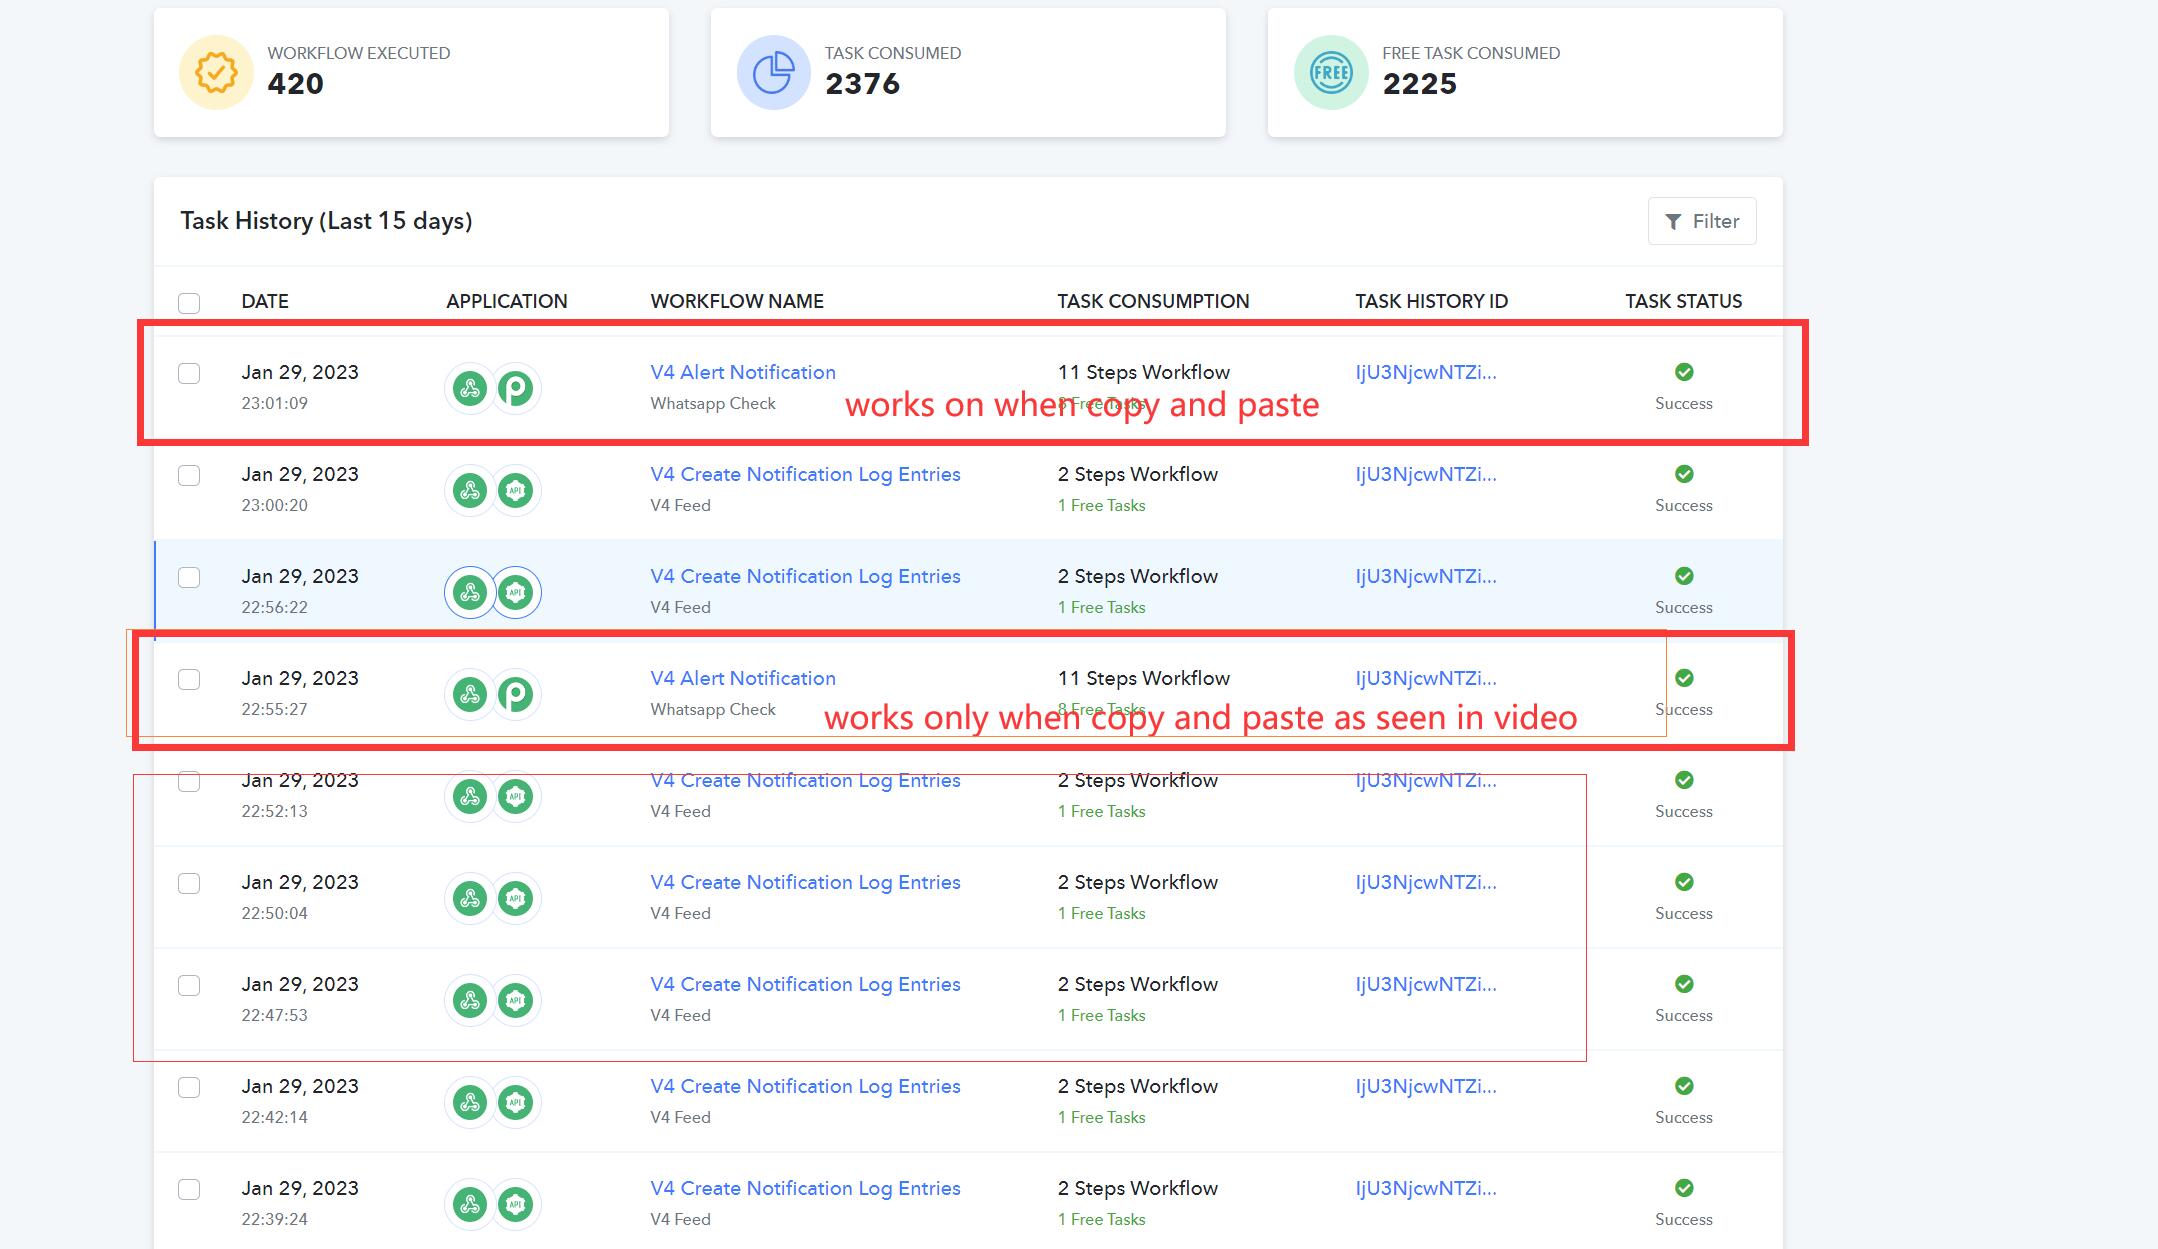The image size is (2158, 1249).
Task: Click the Pabbly icon in 22:55:27 row
Action: coord(516,694)
